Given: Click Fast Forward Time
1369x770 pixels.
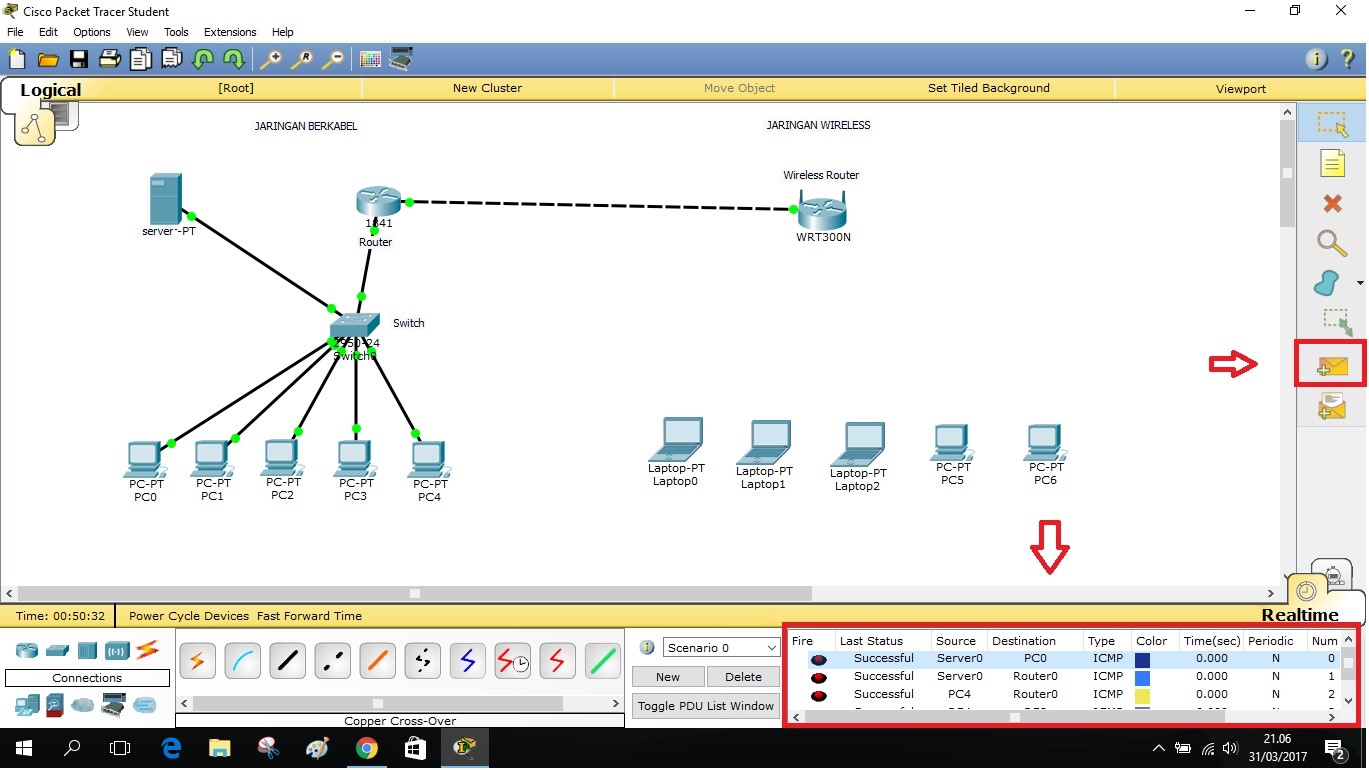Looking at the screenshot, I should pos(309,616).
